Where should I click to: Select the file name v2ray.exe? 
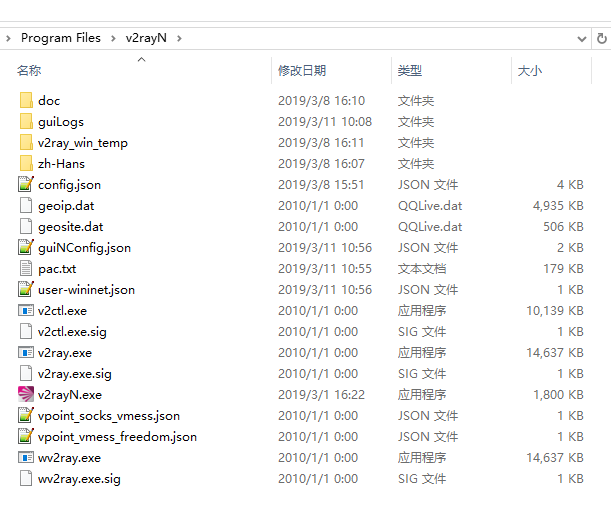[65, 353]
